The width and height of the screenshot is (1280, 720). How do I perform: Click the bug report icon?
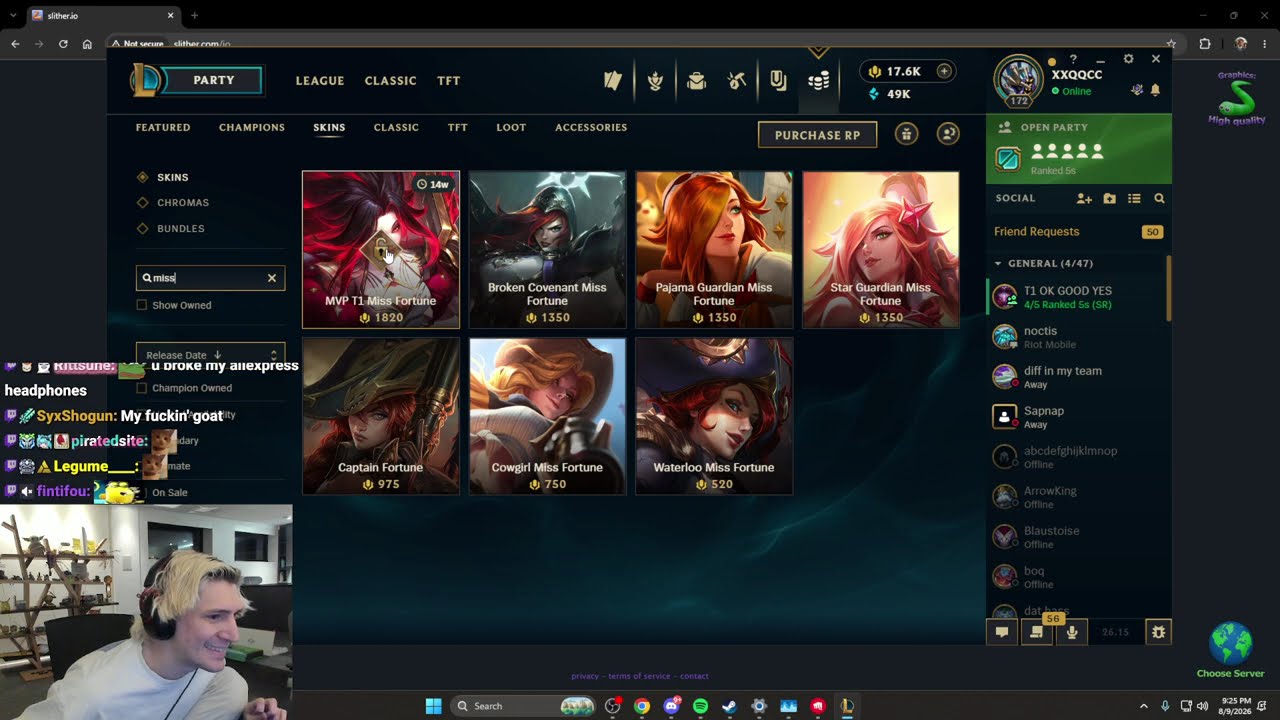pos(1158,632)
